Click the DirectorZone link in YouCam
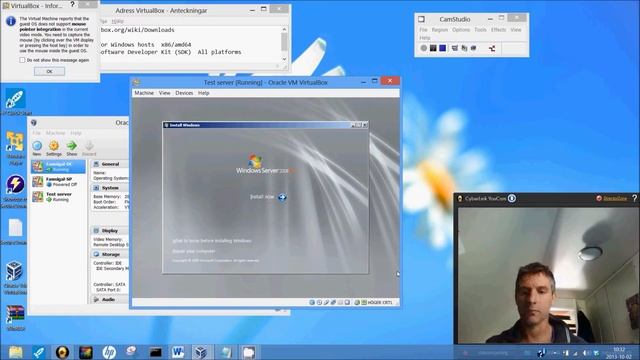Viewport: 640px width, 360px height. point(615,198)
